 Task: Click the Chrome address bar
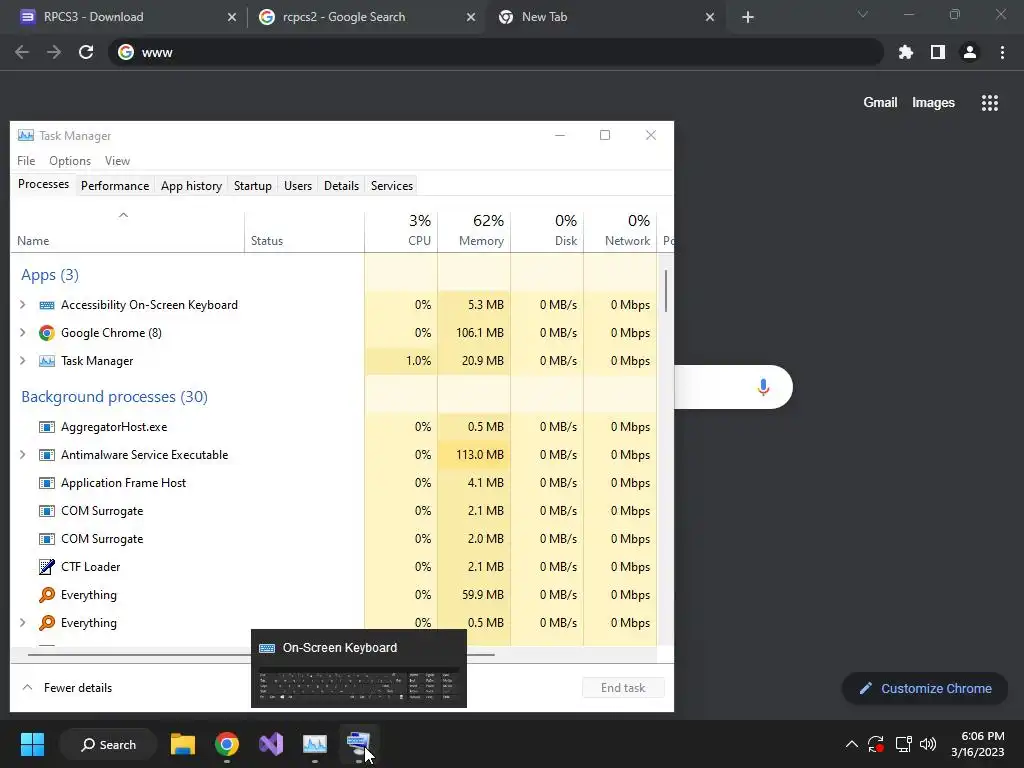coord(496,52)
